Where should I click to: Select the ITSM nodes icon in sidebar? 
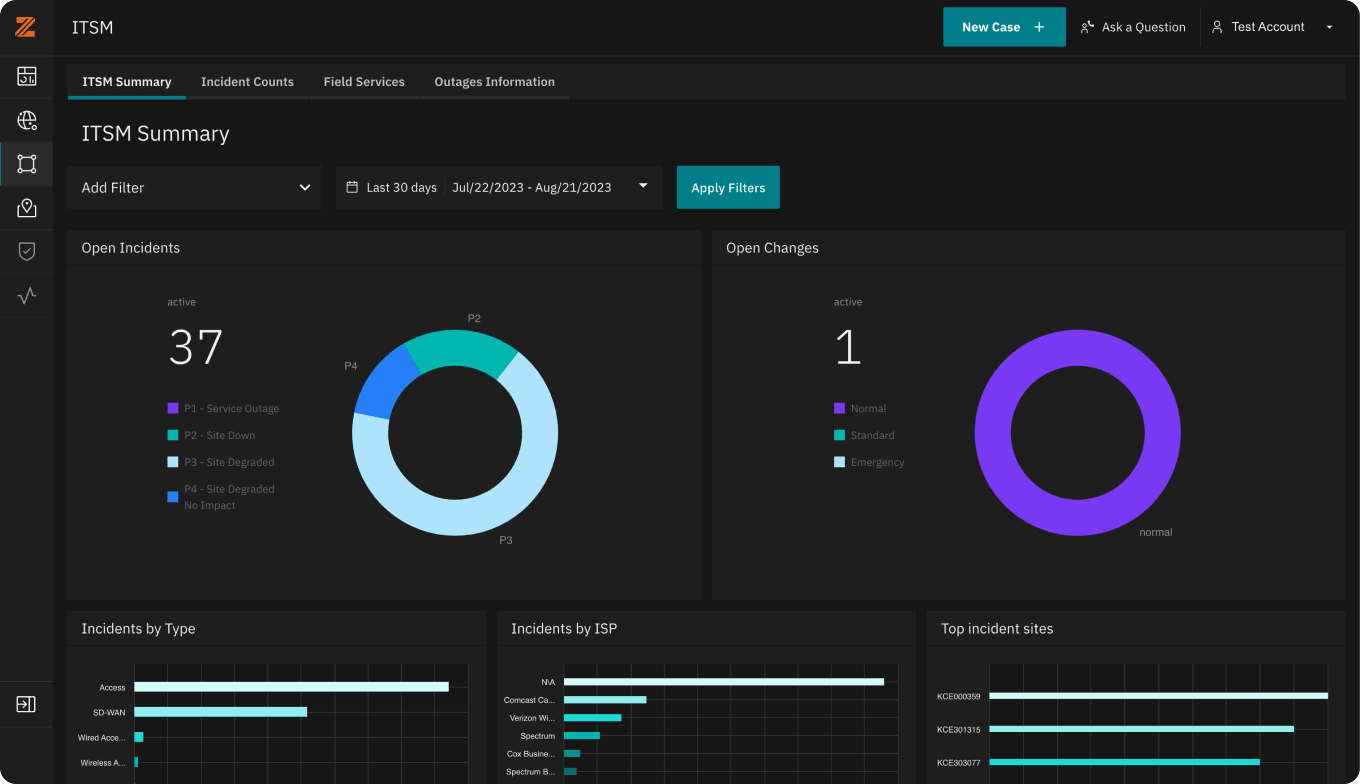(x=27, y=164)
